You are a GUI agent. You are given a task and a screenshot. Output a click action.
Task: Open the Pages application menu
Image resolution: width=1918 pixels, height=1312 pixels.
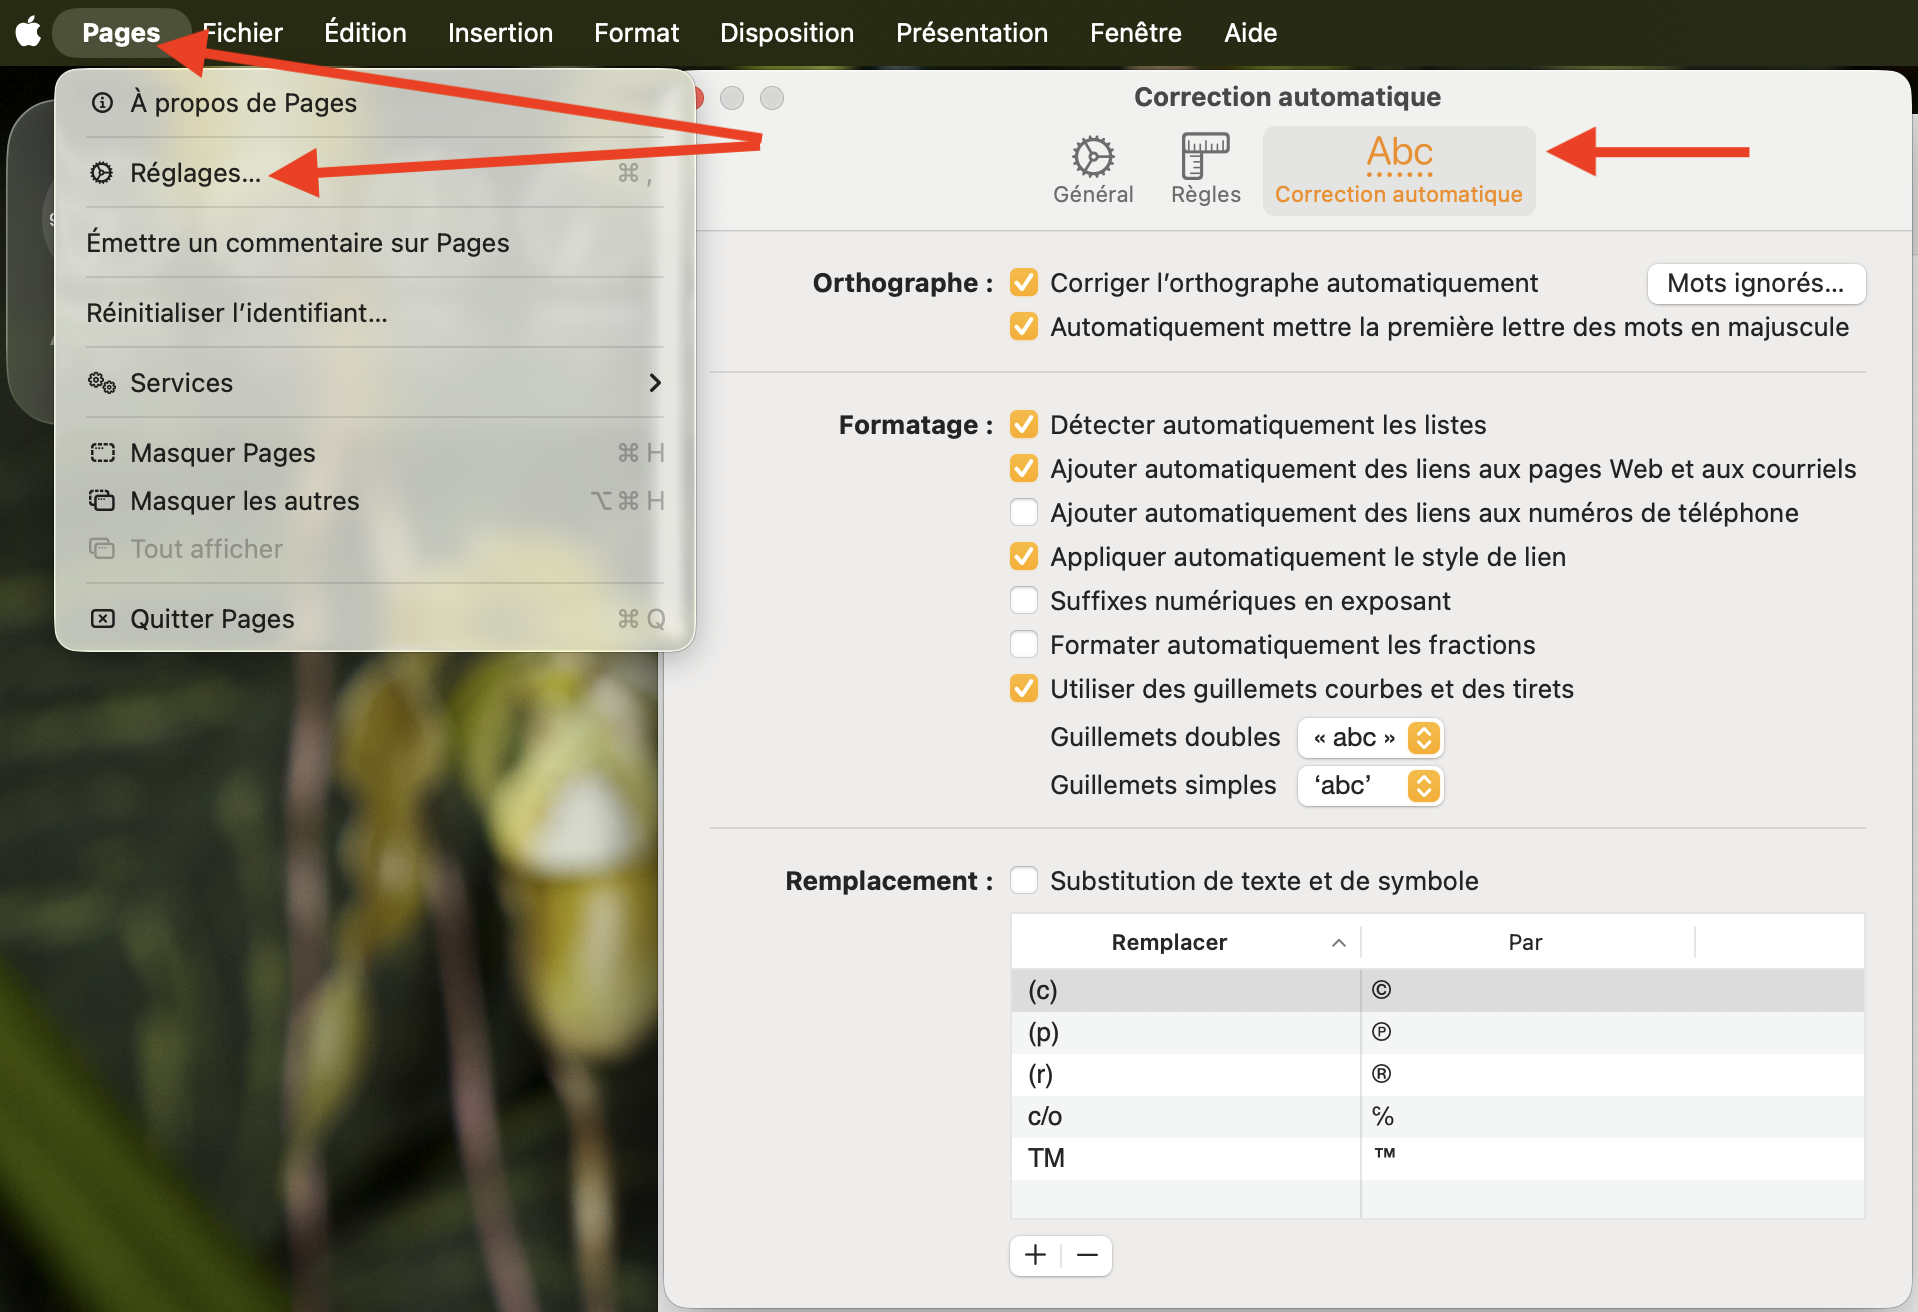tap(121, 33)
